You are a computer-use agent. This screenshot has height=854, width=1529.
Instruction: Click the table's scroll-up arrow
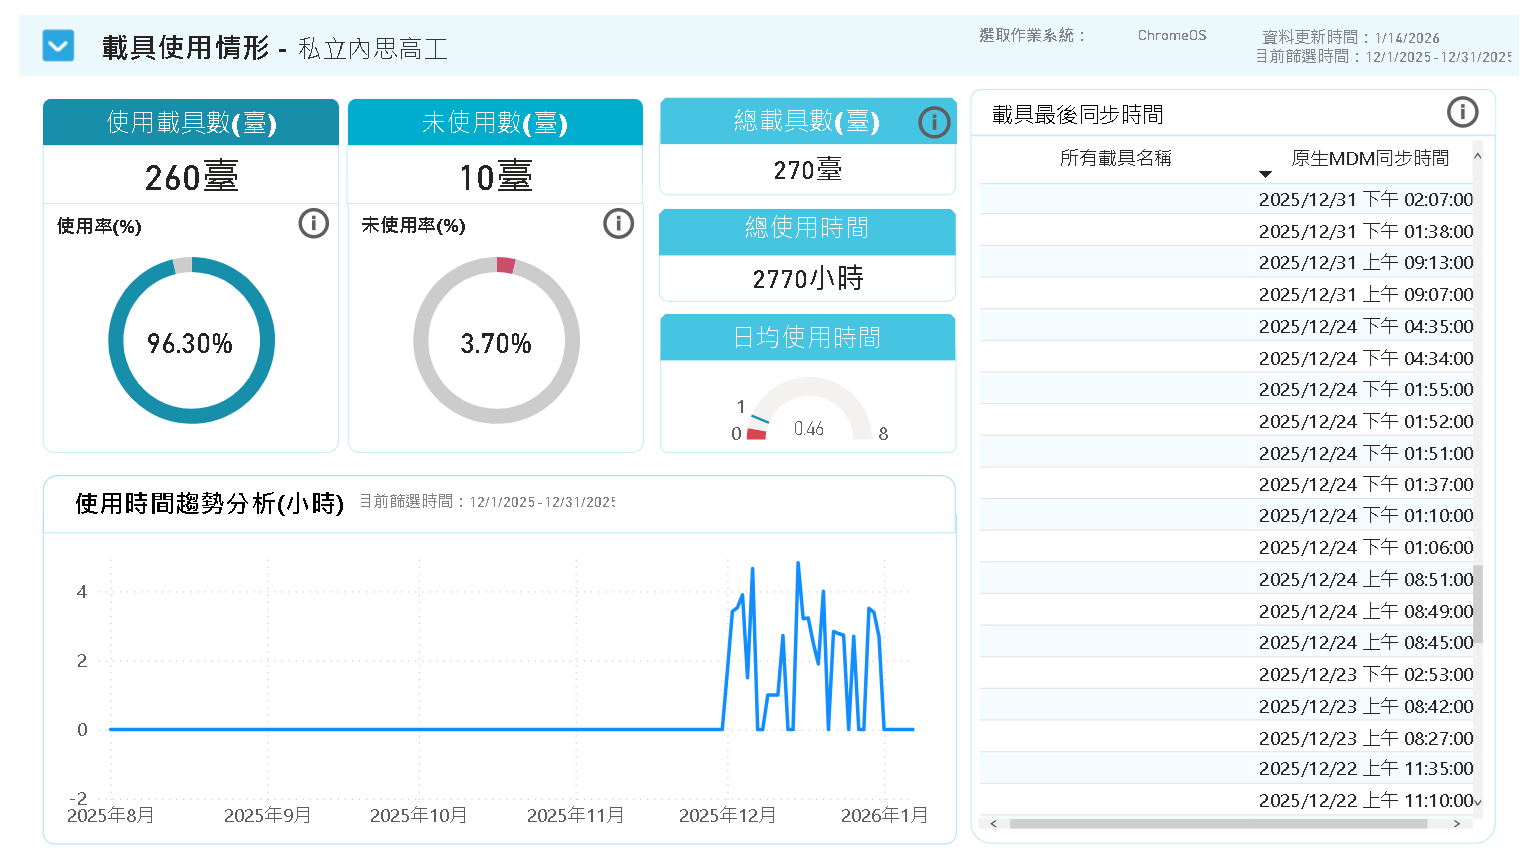click(1477, 156)
